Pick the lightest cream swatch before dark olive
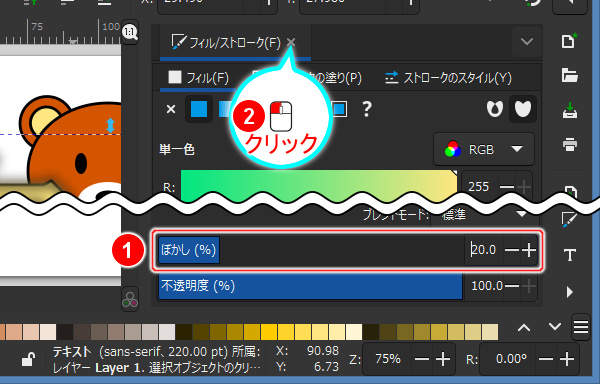This screenshot has height=384, width=600. [354, 332]
